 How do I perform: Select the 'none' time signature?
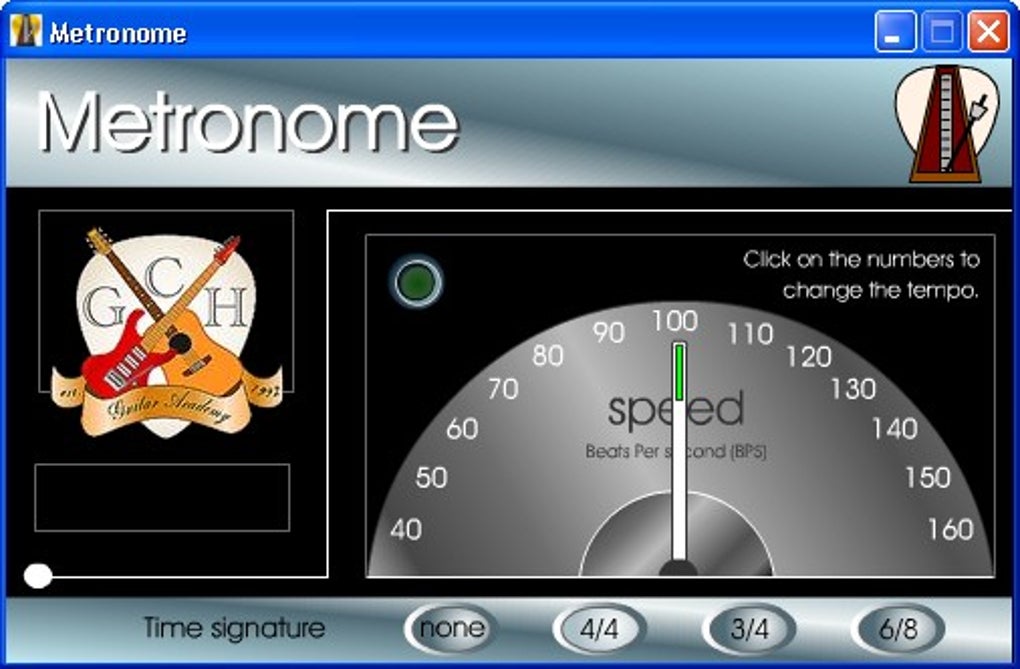point(451,629)
